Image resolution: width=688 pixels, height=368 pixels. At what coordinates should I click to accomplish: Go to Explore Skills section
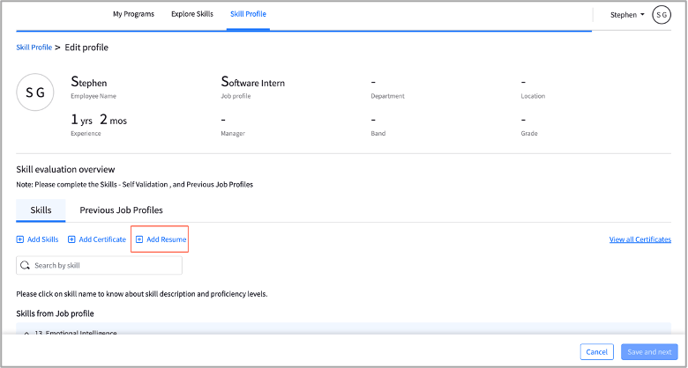pos(192,14)
